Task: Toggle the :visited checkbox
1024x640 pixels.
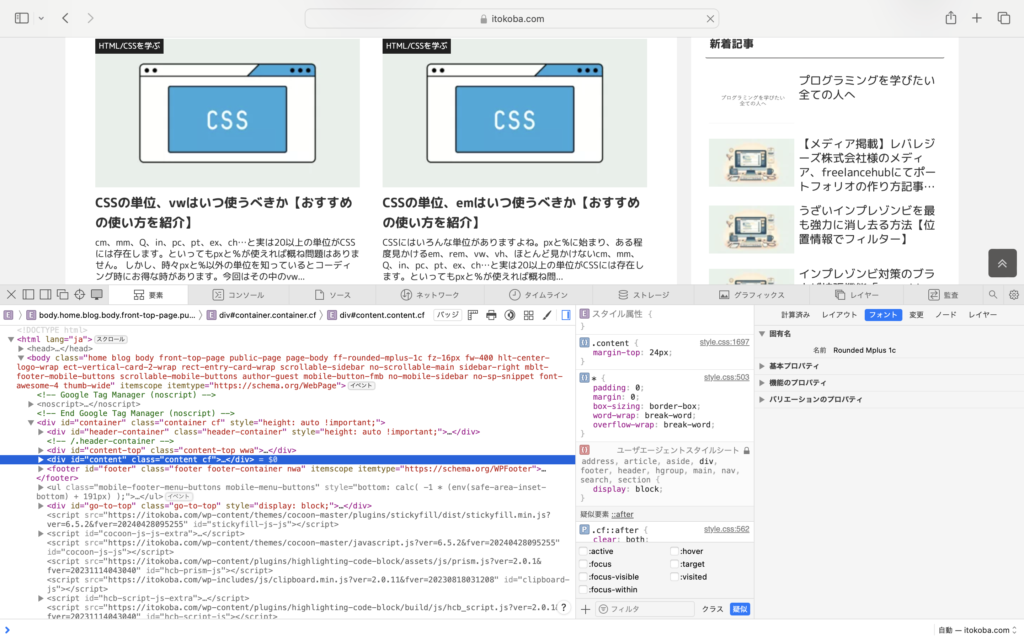Action: click(x=675, y=577)
